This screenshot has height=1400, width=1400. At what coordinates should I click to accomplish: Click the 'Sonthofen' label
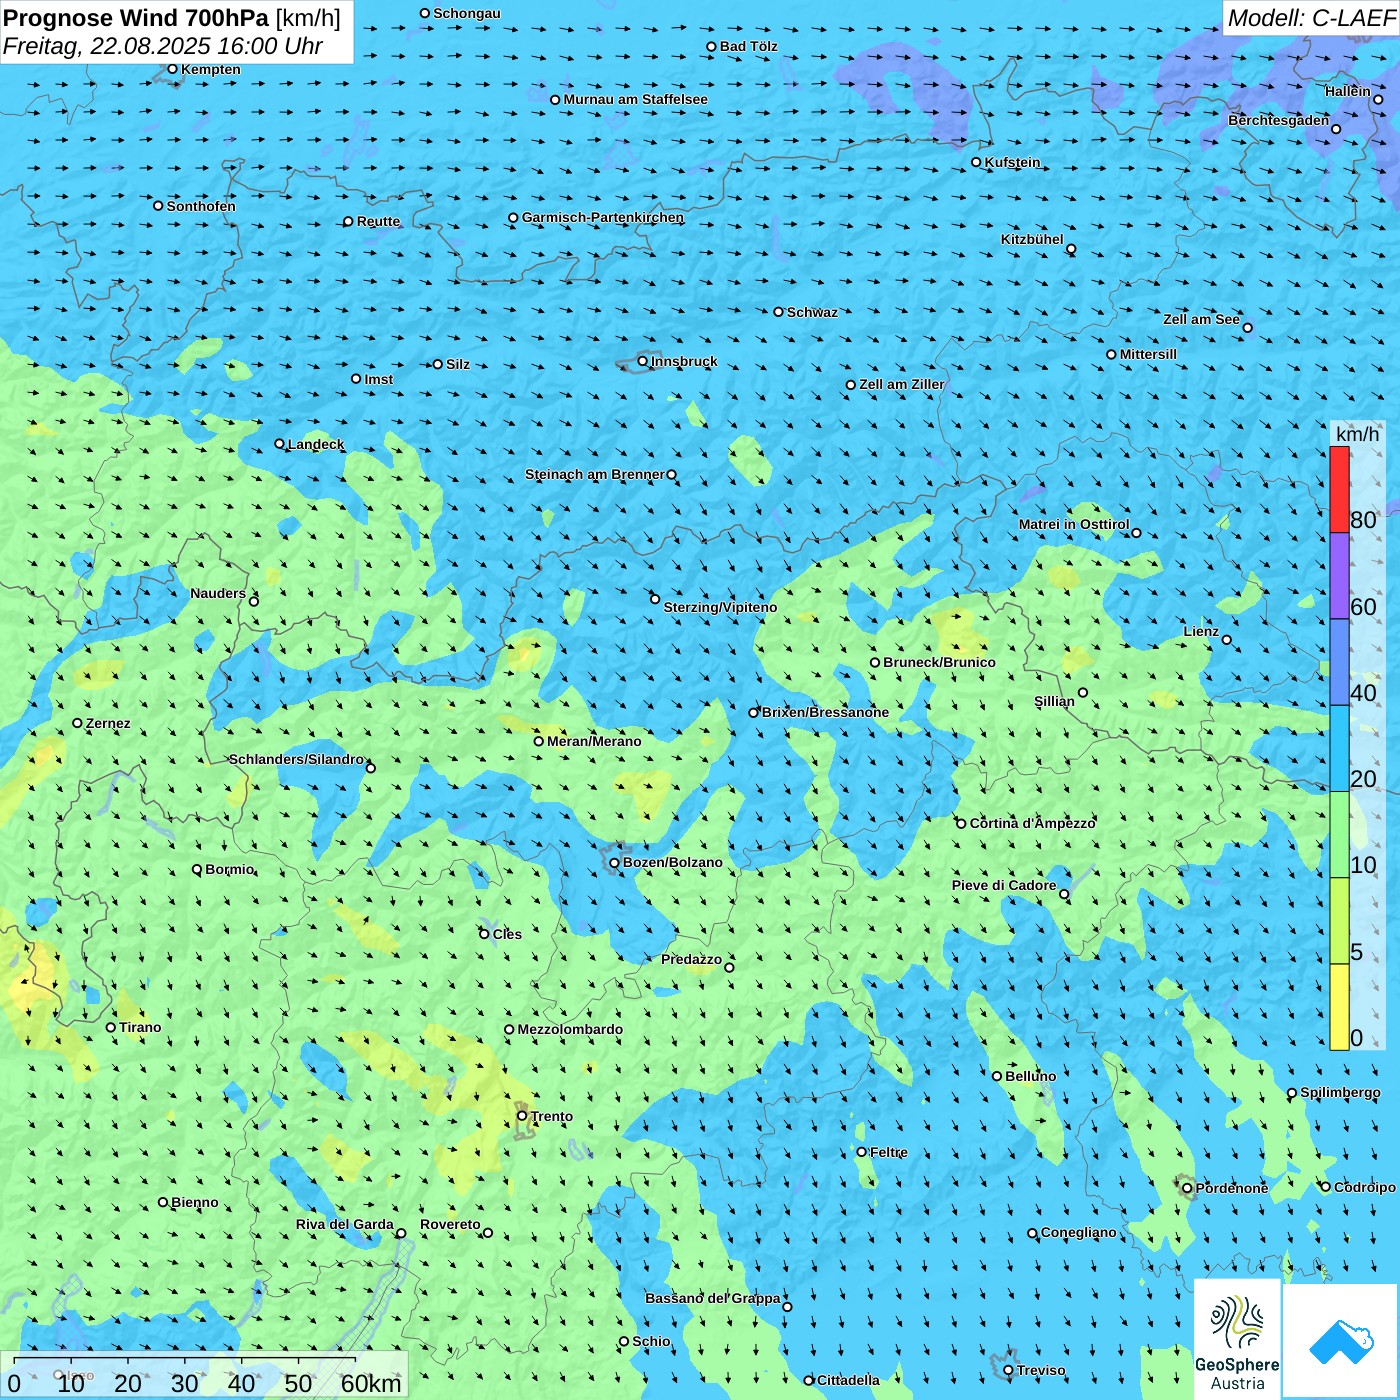(x=201, y=206)
